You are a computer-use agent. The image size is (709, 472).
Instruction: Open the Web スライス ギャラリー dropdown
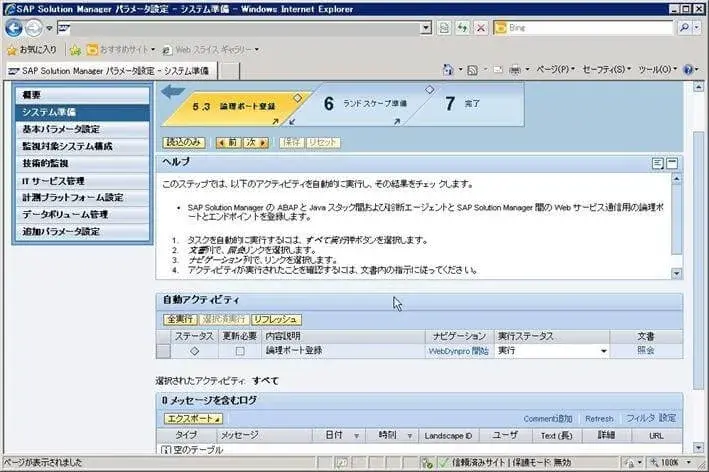pos(257,50)
